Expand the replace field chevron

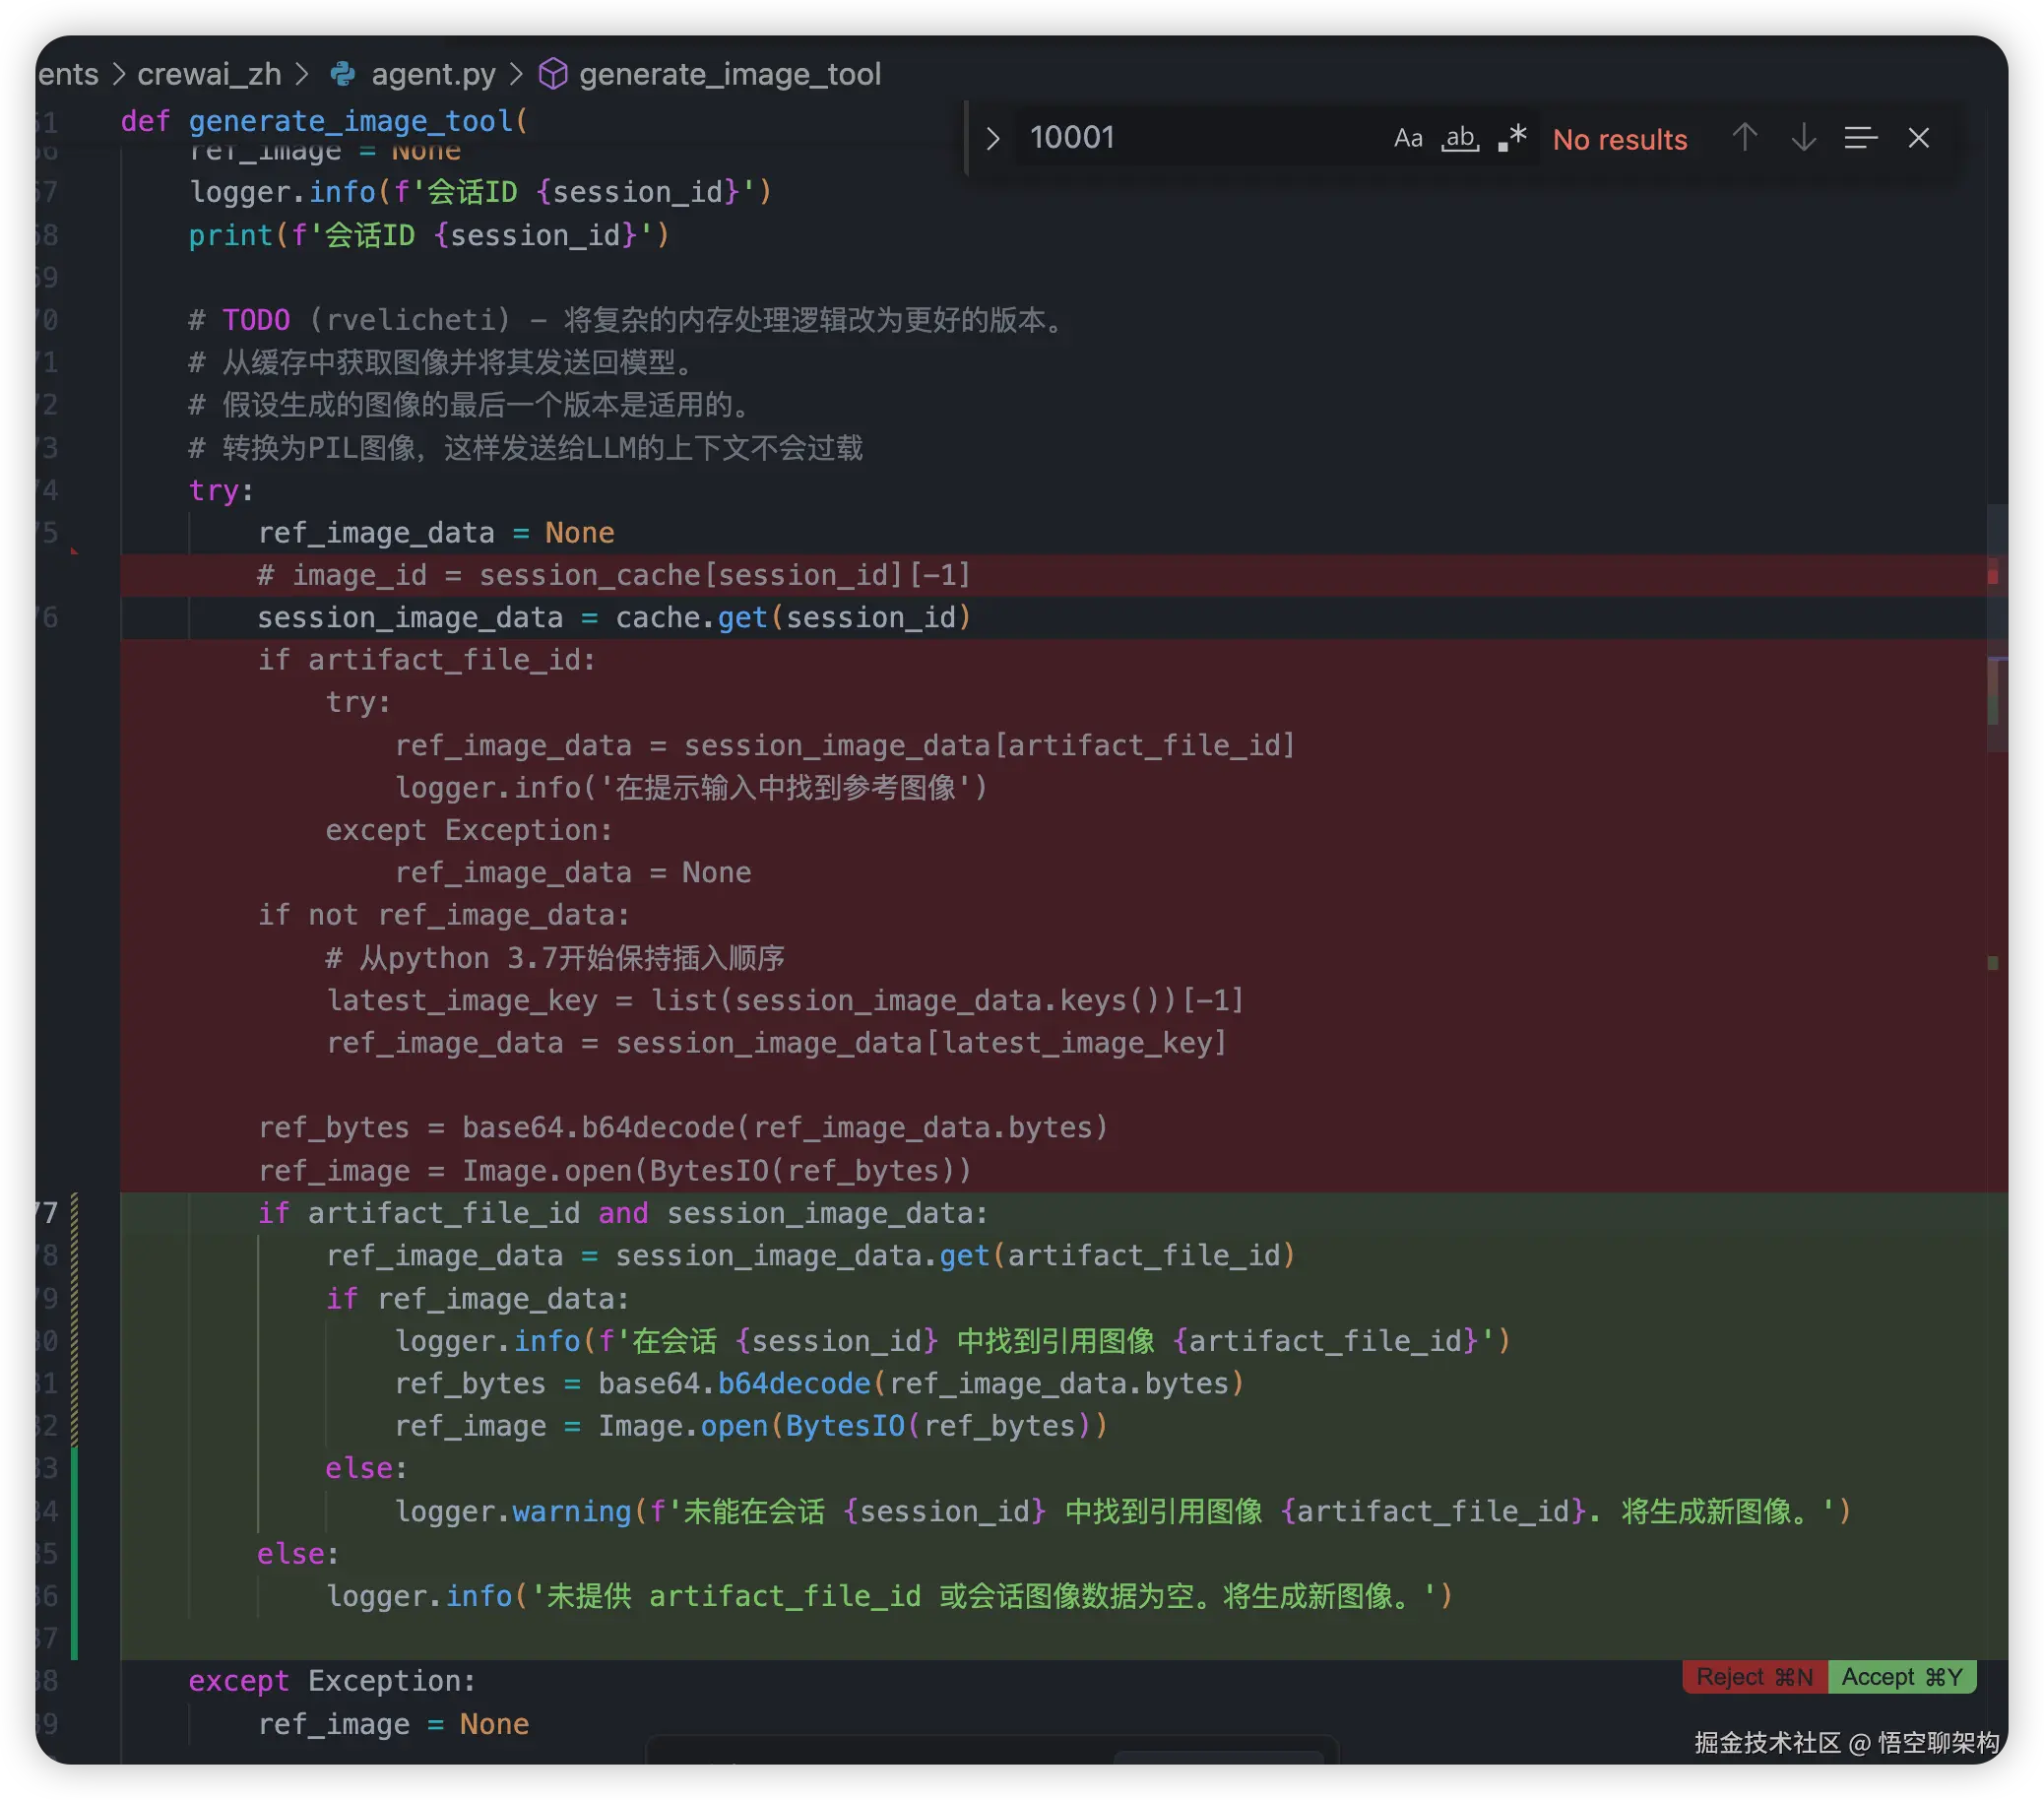992,138
